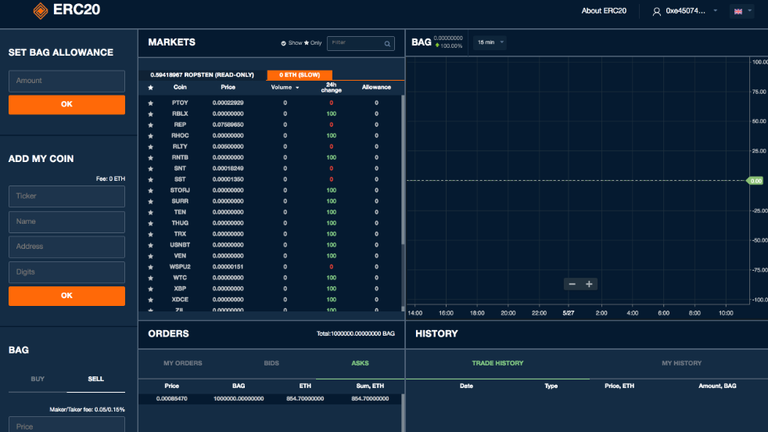
Task: Favorite the SST coin star
Action: click(150, 180)
